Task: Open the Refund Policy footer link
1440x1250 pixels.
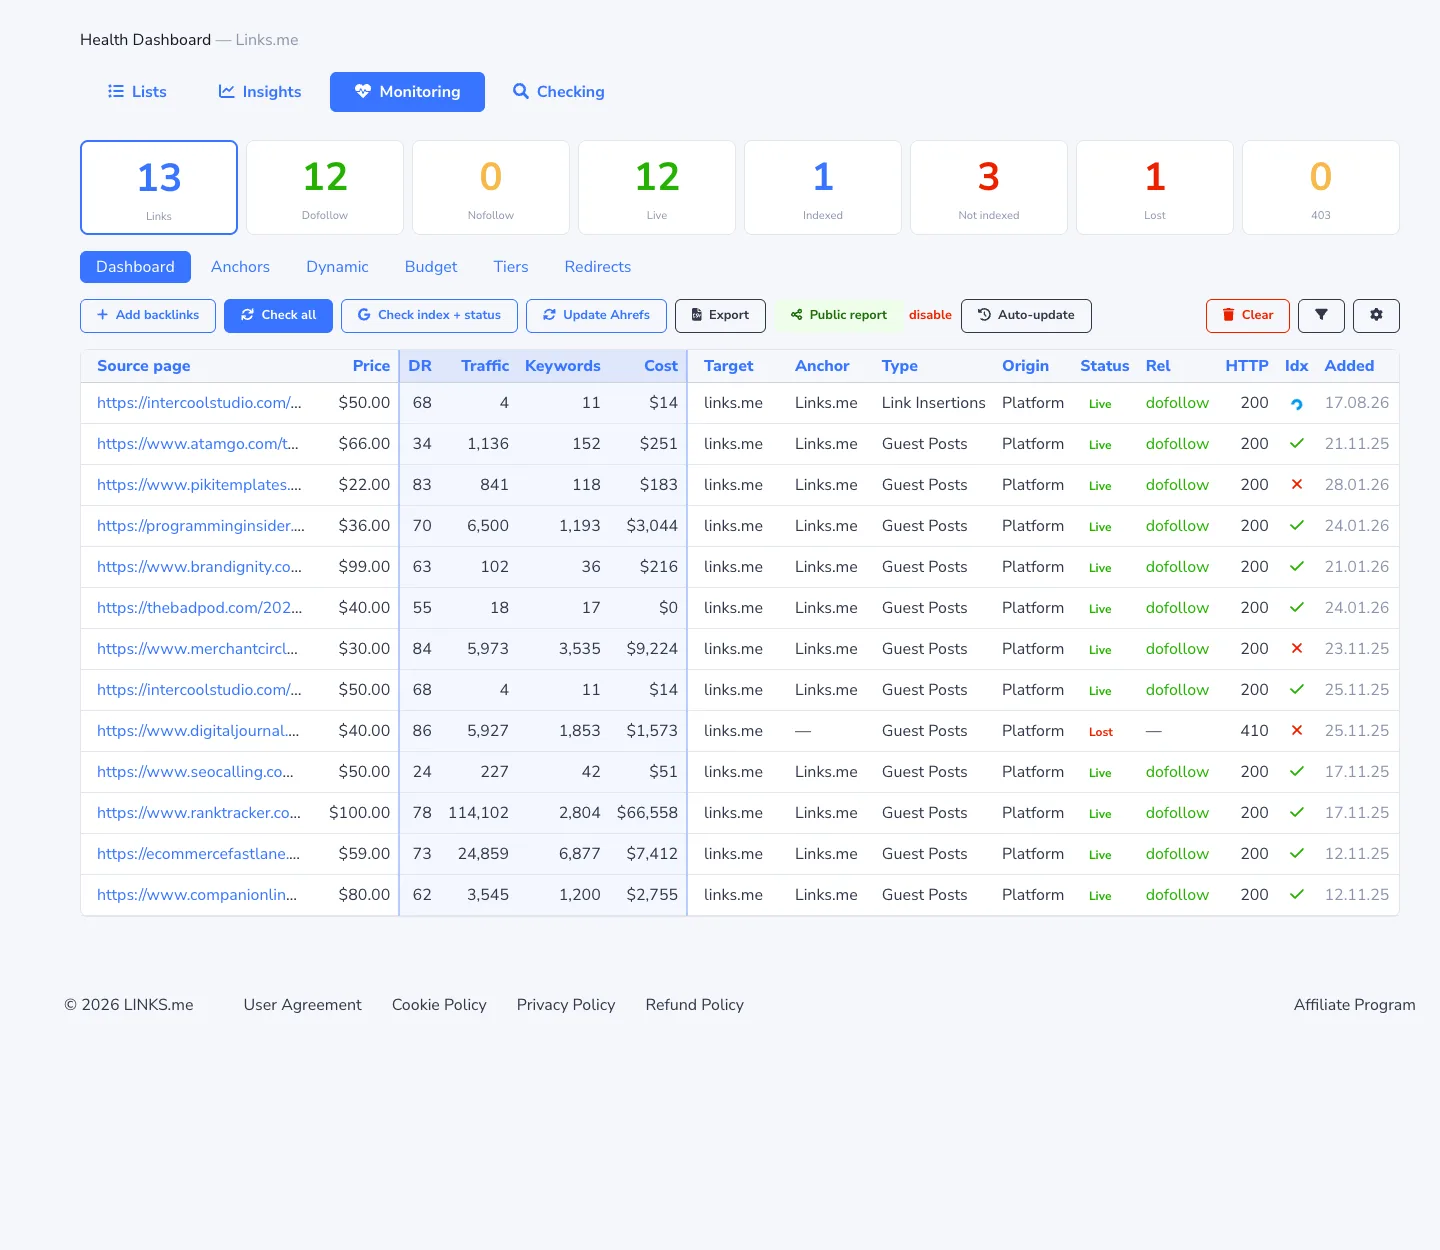Action: [x=695, y=1005]
